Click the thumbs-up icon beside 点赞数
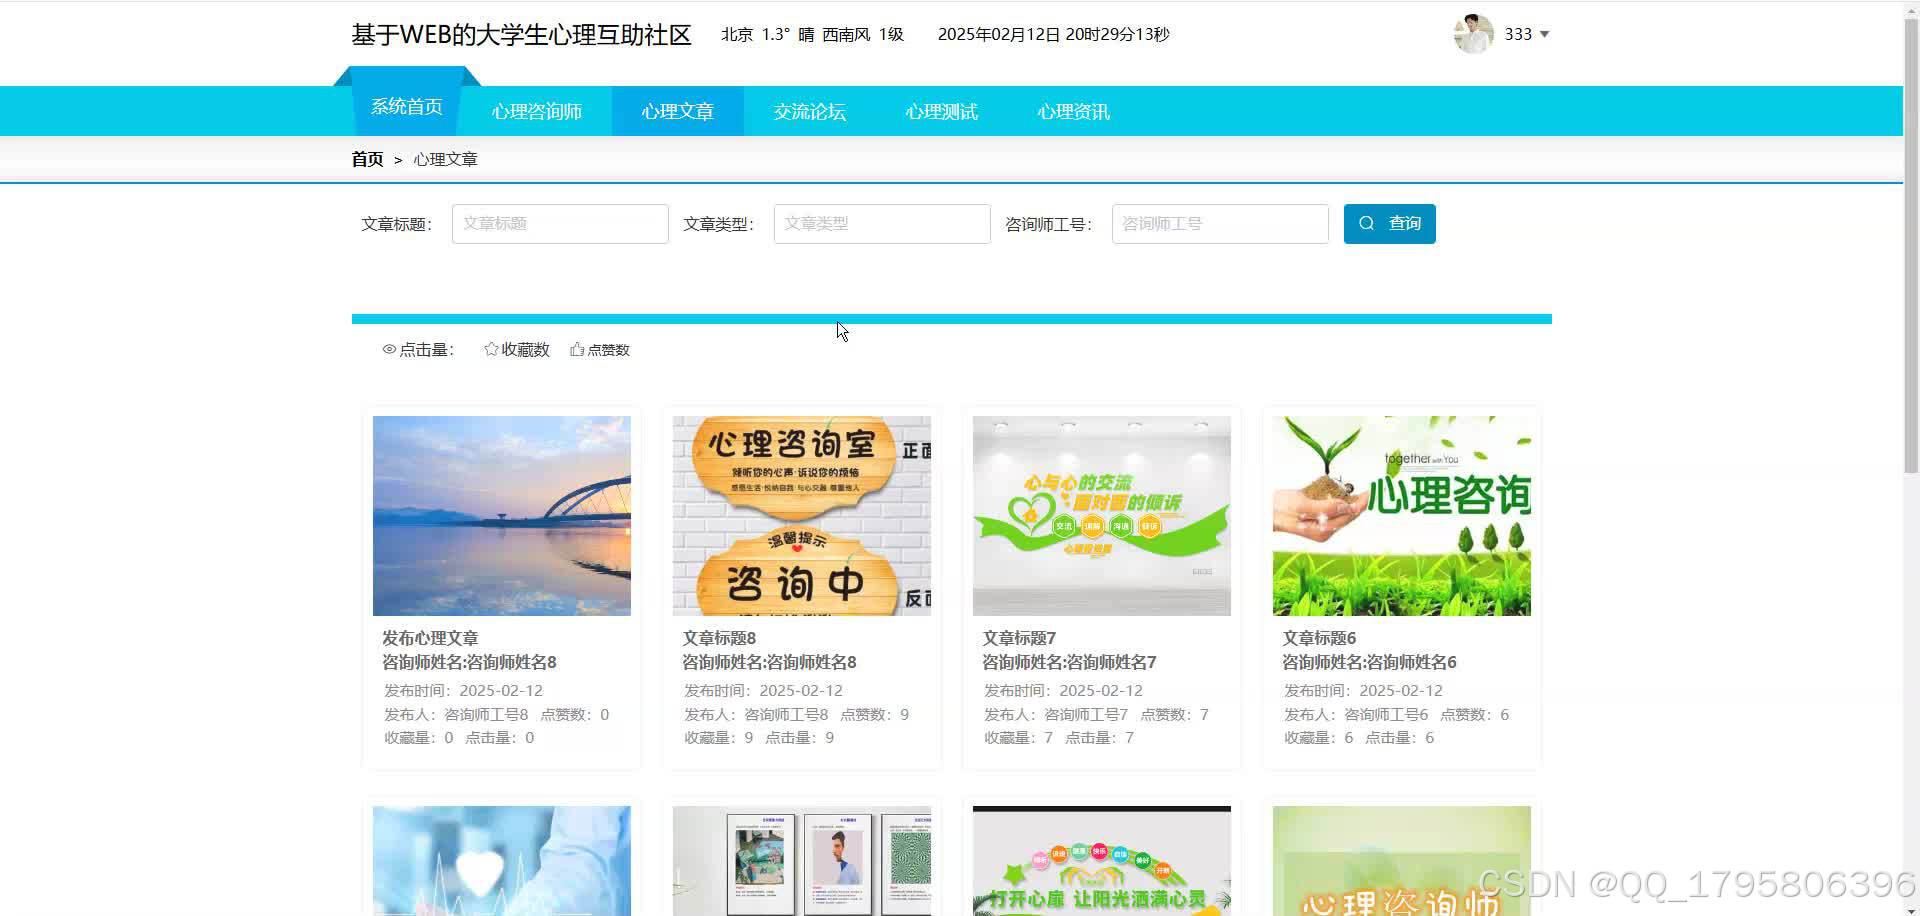1920x916 pixels. 577,348
